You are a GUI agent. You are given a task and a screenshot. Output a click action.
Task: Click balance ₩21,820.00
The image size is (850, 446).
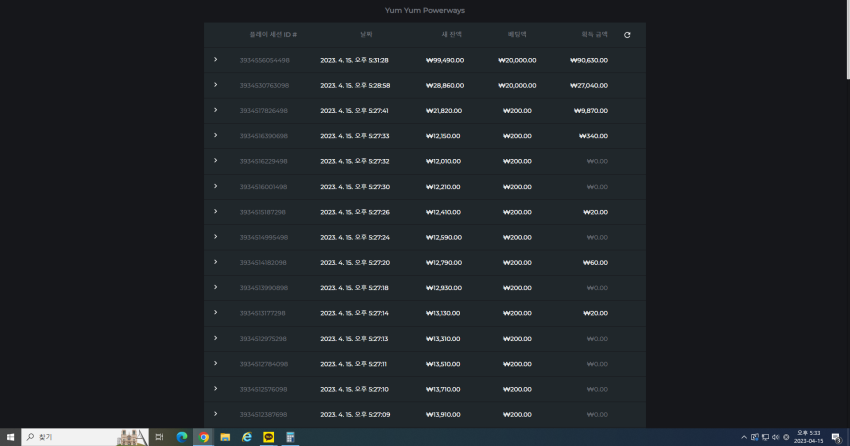tap(444, 111)
